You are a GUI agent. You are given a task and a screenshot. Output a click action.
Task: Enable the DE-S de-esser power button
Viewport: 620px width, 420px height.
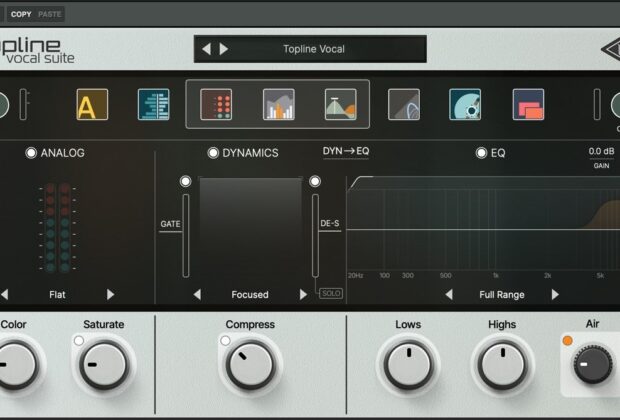[315, 181]
